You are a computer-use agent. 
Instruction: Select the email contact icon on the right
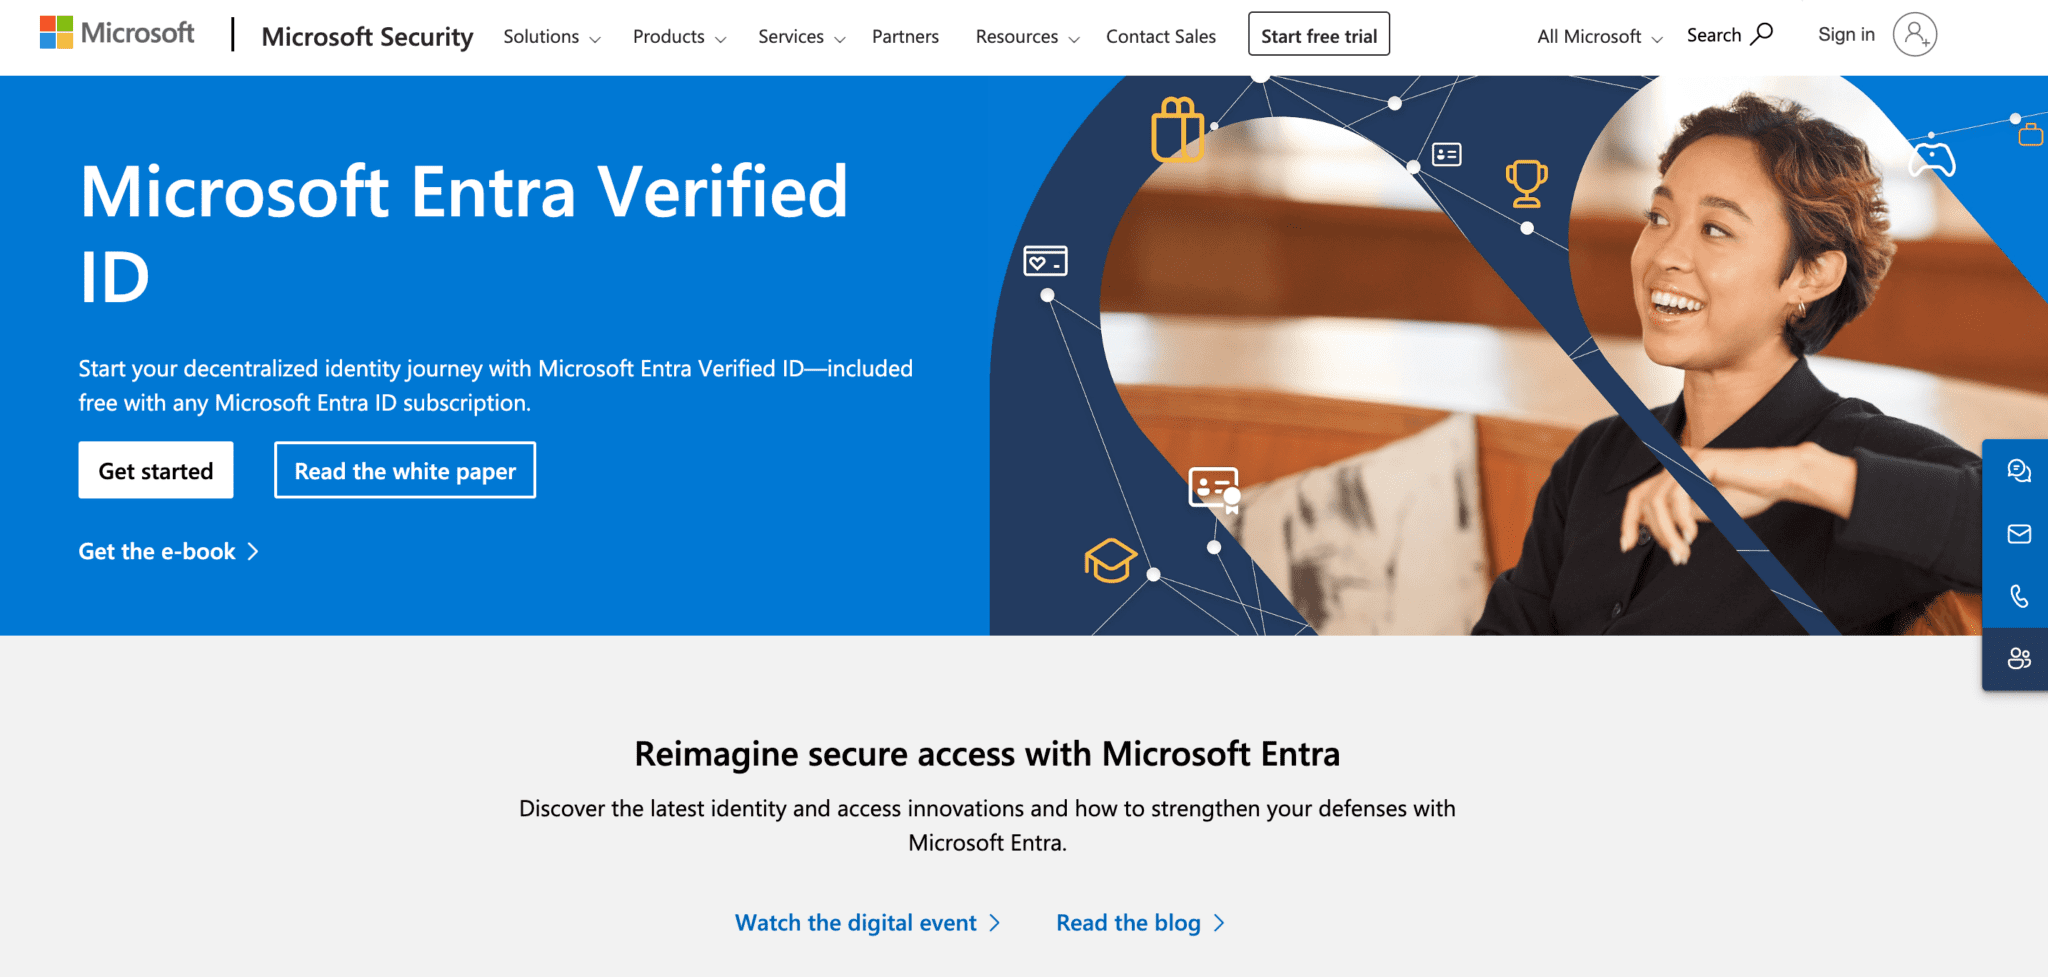click(2020, 534)
